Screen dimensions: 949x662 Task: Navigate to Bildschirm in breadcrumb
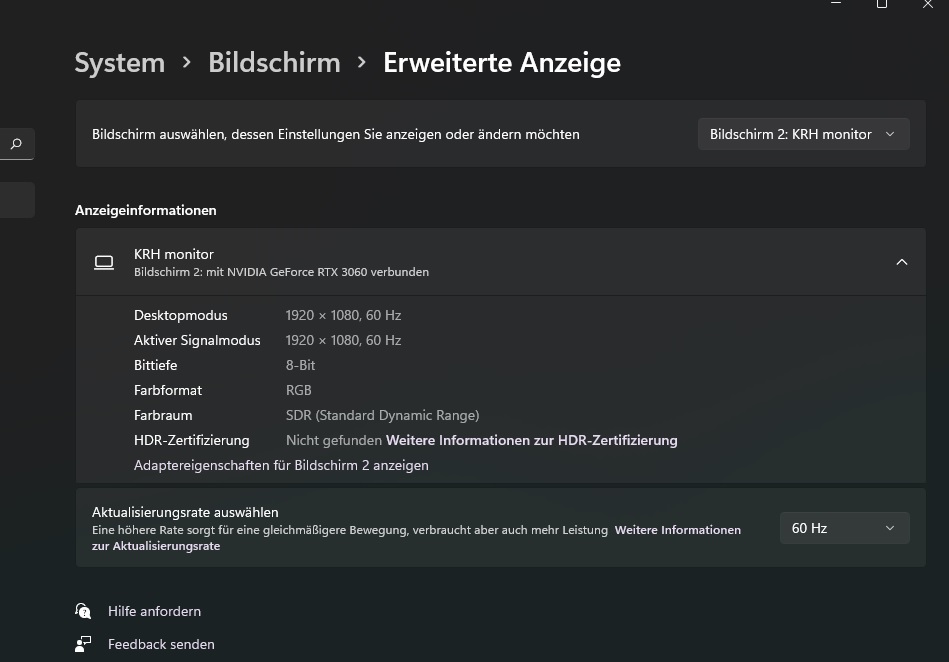(274, 63)
